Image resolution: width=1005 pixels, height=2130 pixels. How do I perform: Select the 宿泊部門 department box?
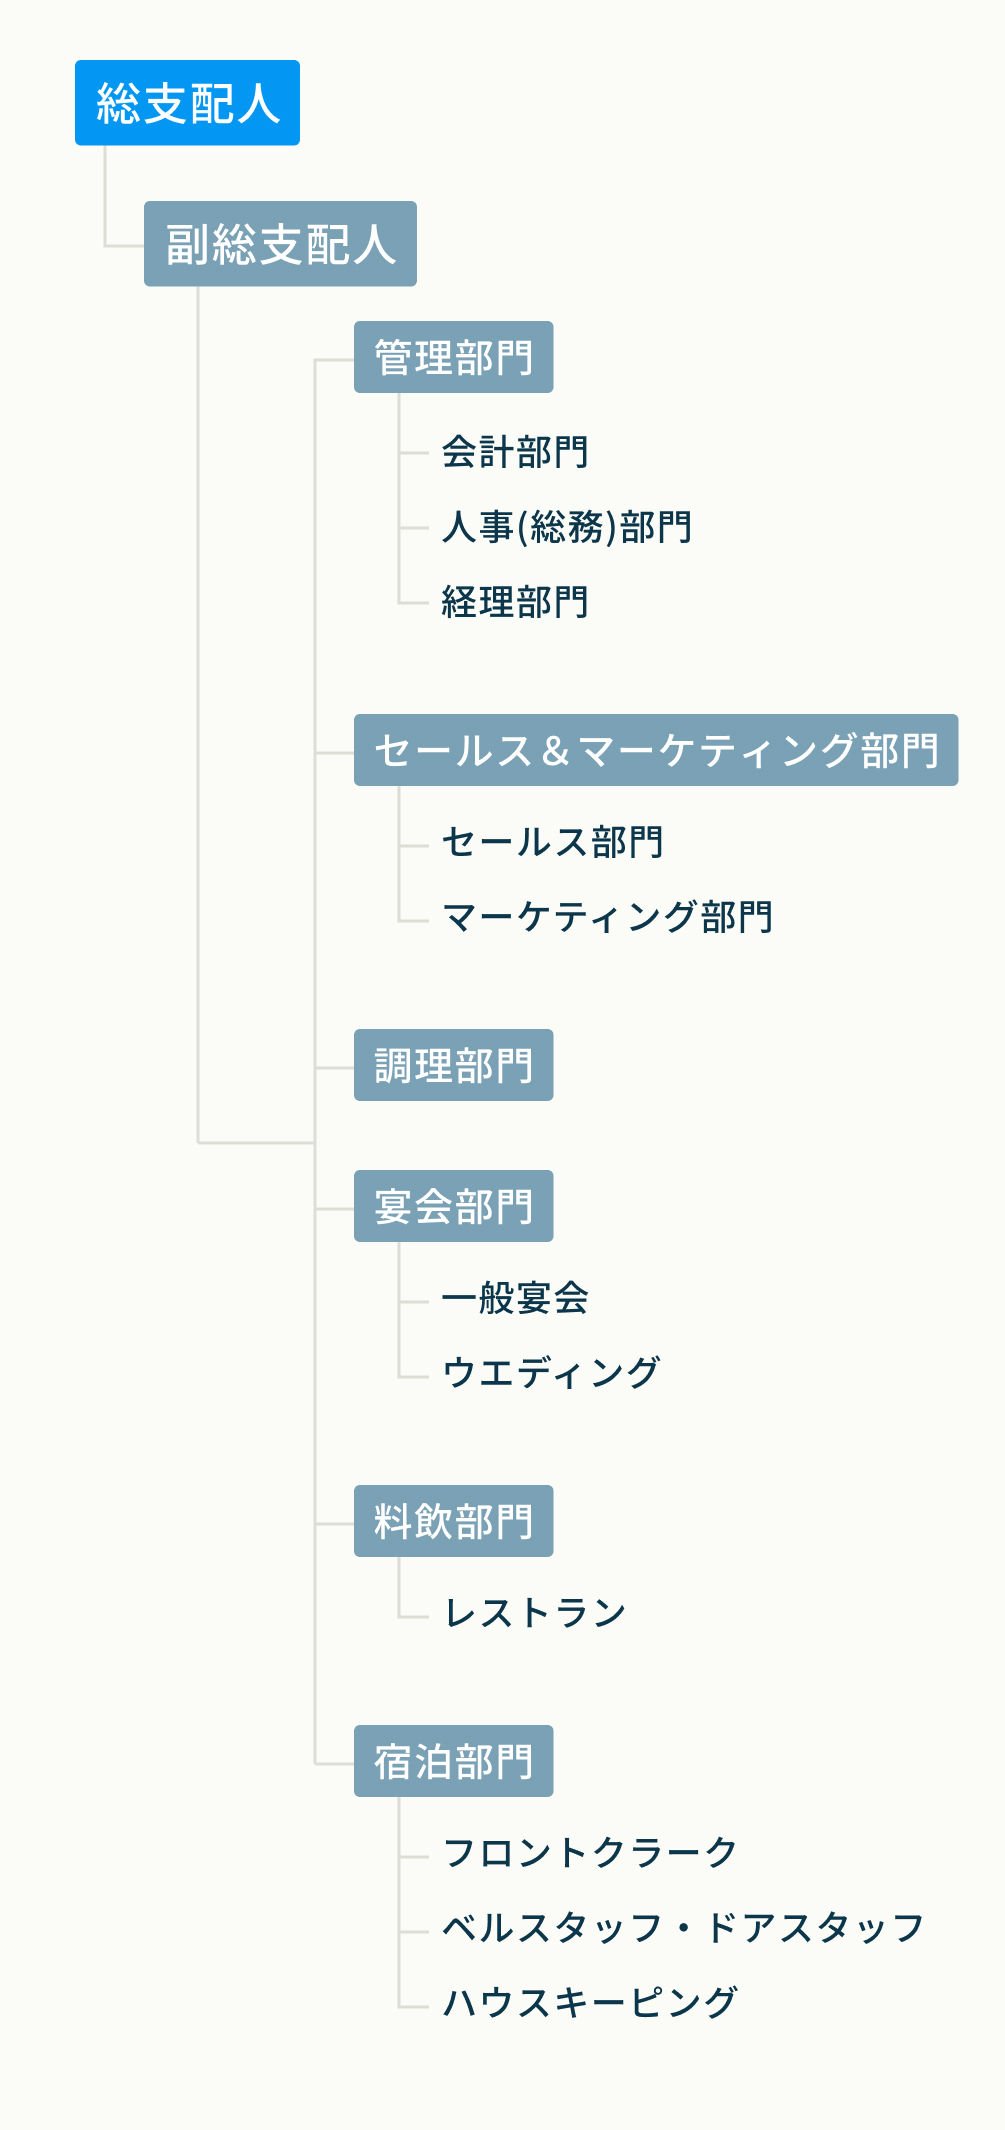point(453,1761)
